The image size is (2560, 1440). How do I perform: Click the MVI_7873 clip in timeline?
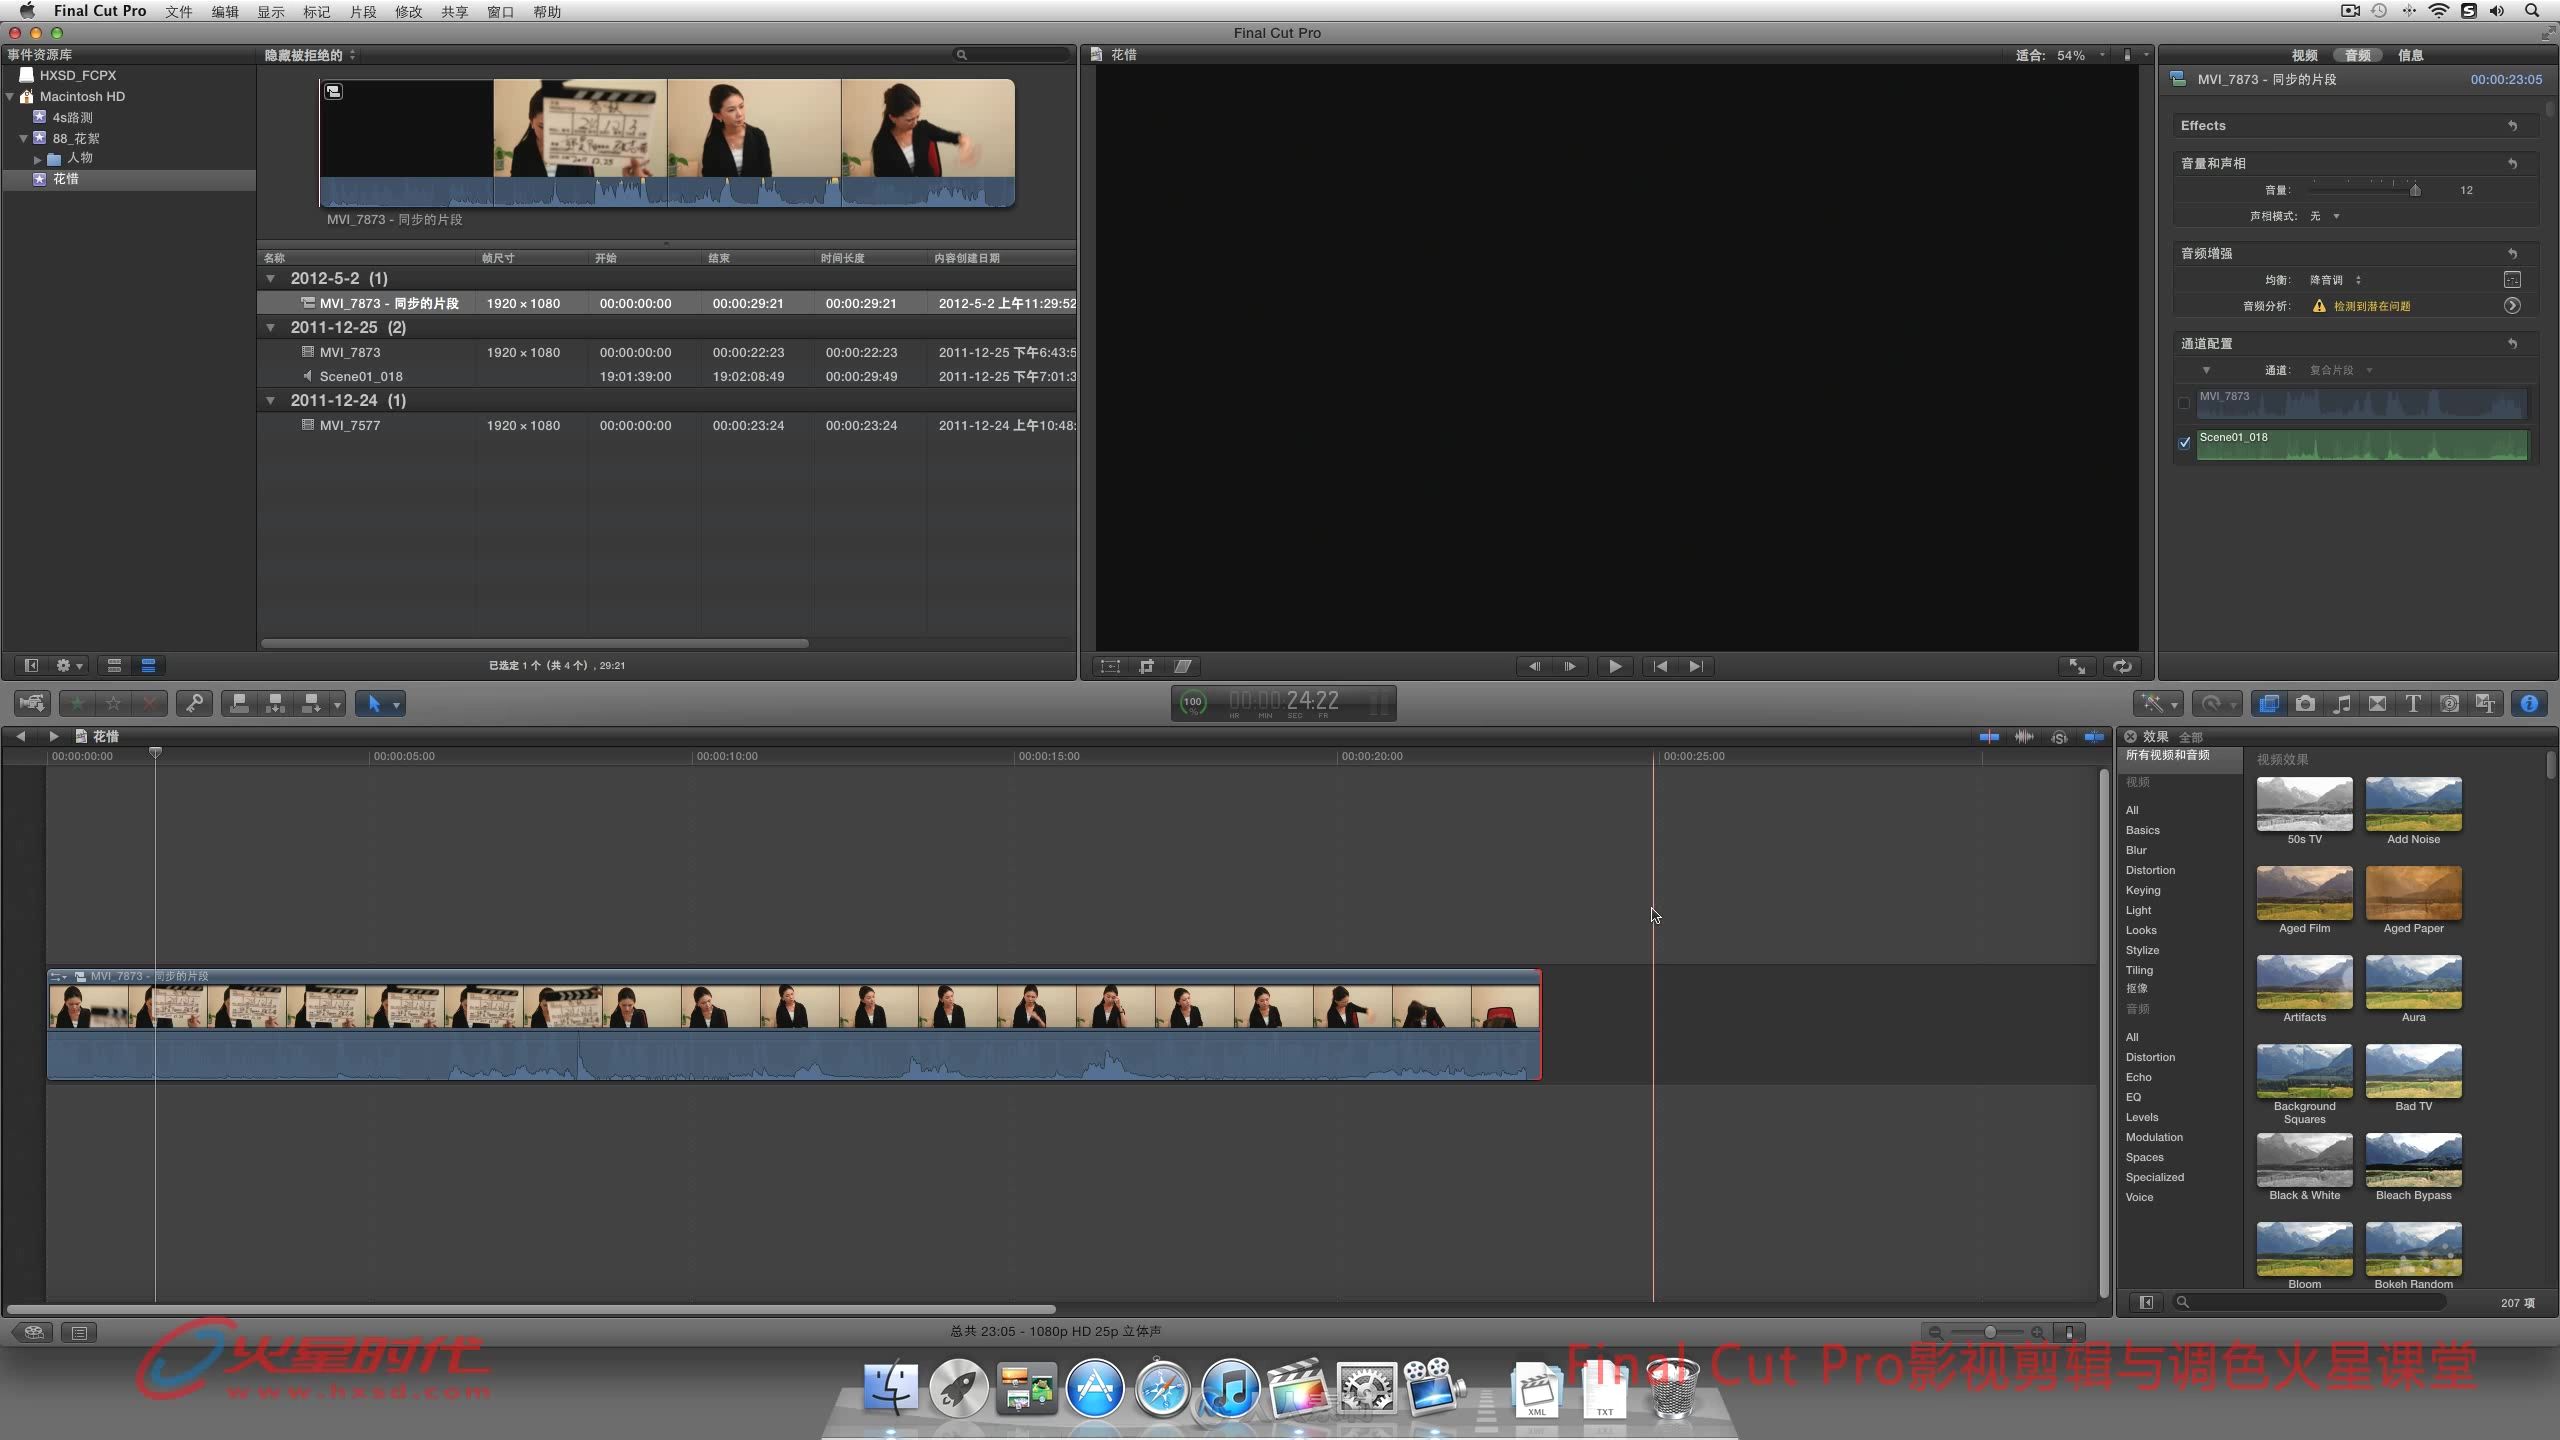point(789,1020)
